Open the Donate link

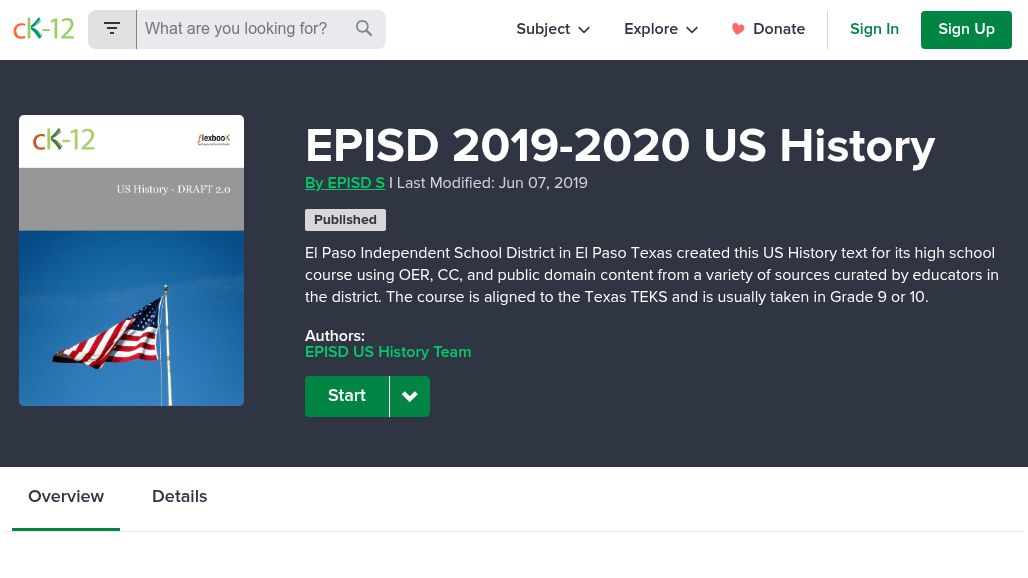click(768, 29)
